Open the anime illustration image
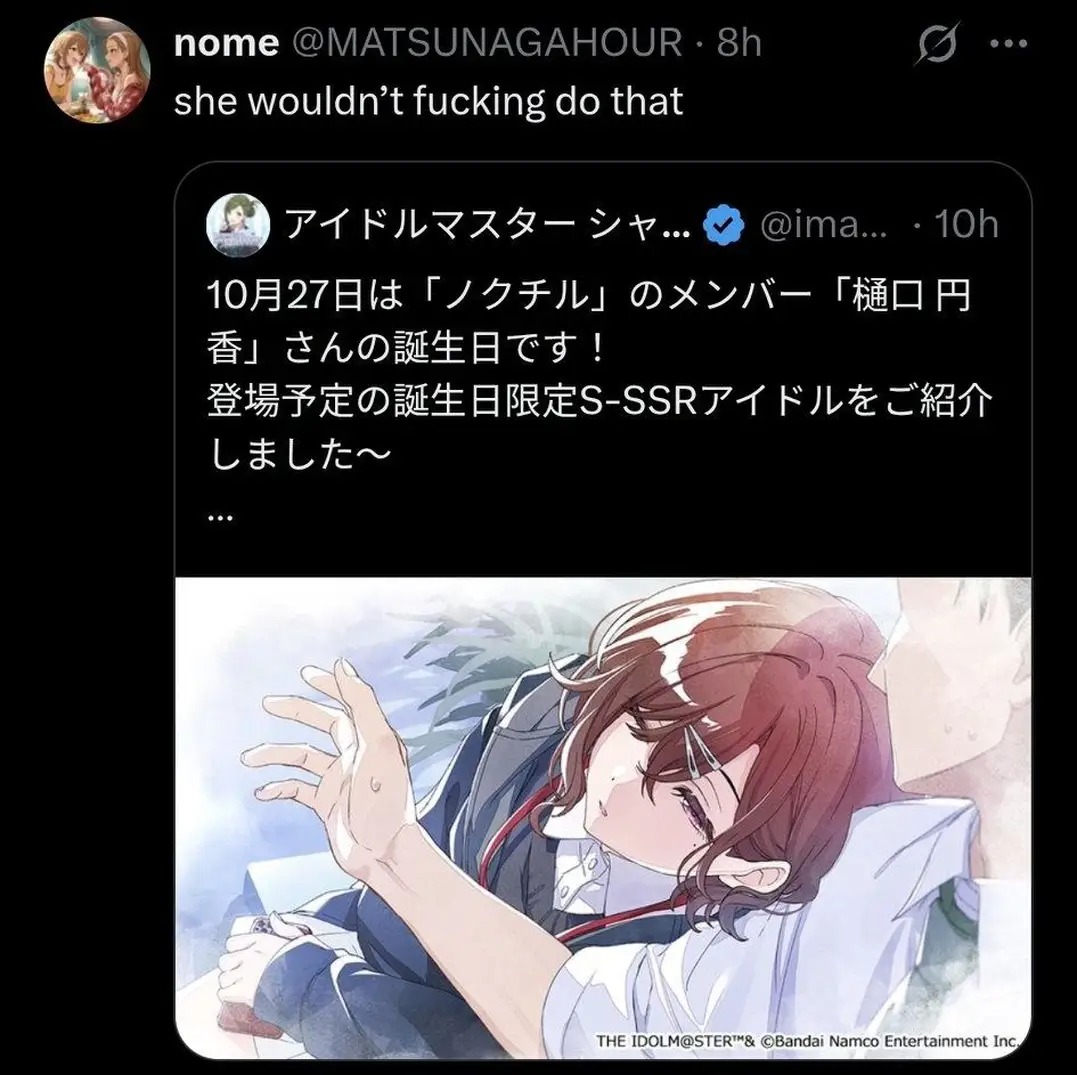Viewport: 1077px width, 1075px height. (x=603, y=817)
